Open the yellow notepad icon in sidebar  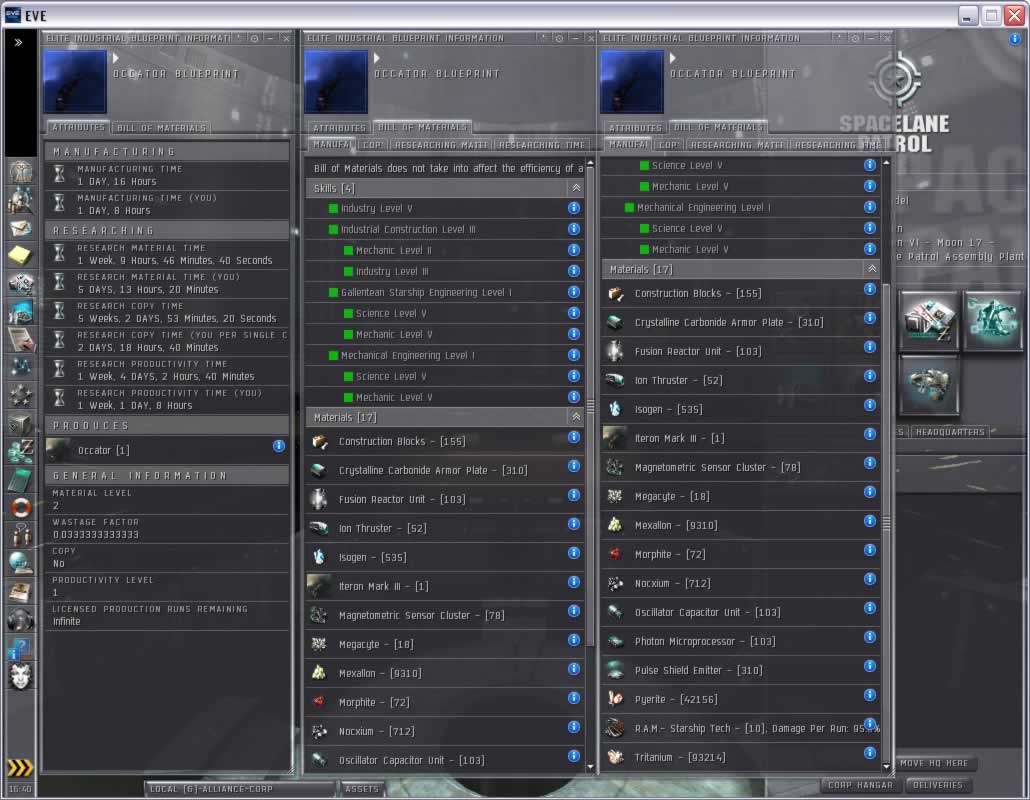click(x=20, y=255)
